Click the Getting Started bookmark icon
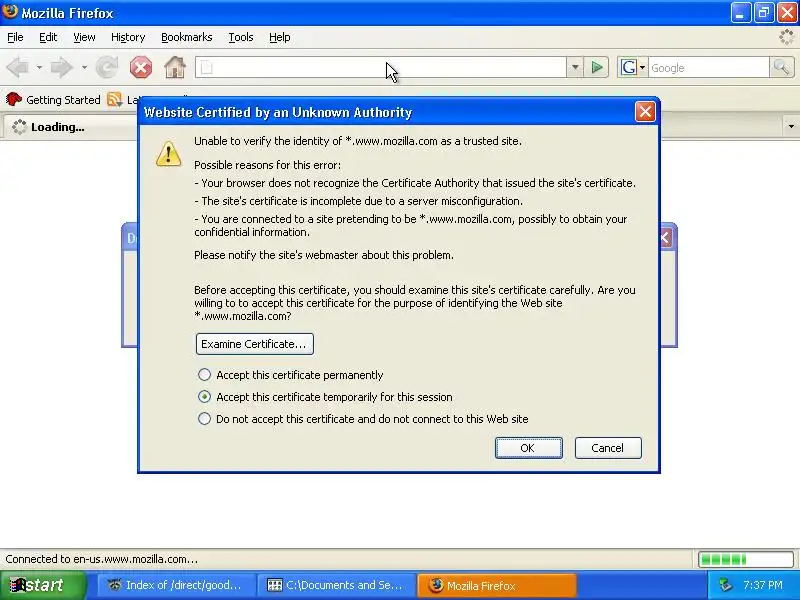Viewport: 800px width, 600px height. (14, 99)
